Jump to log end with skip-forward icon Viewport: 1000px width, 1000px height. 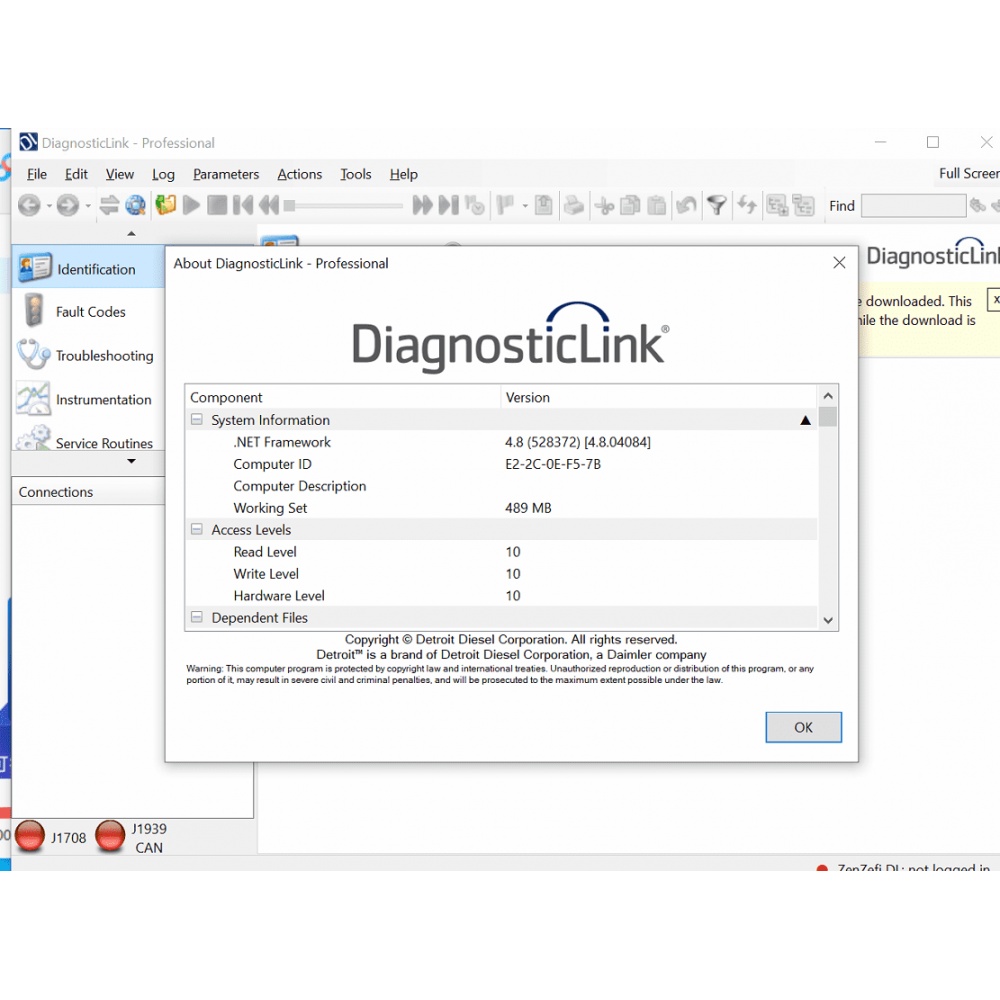[449, 205]
